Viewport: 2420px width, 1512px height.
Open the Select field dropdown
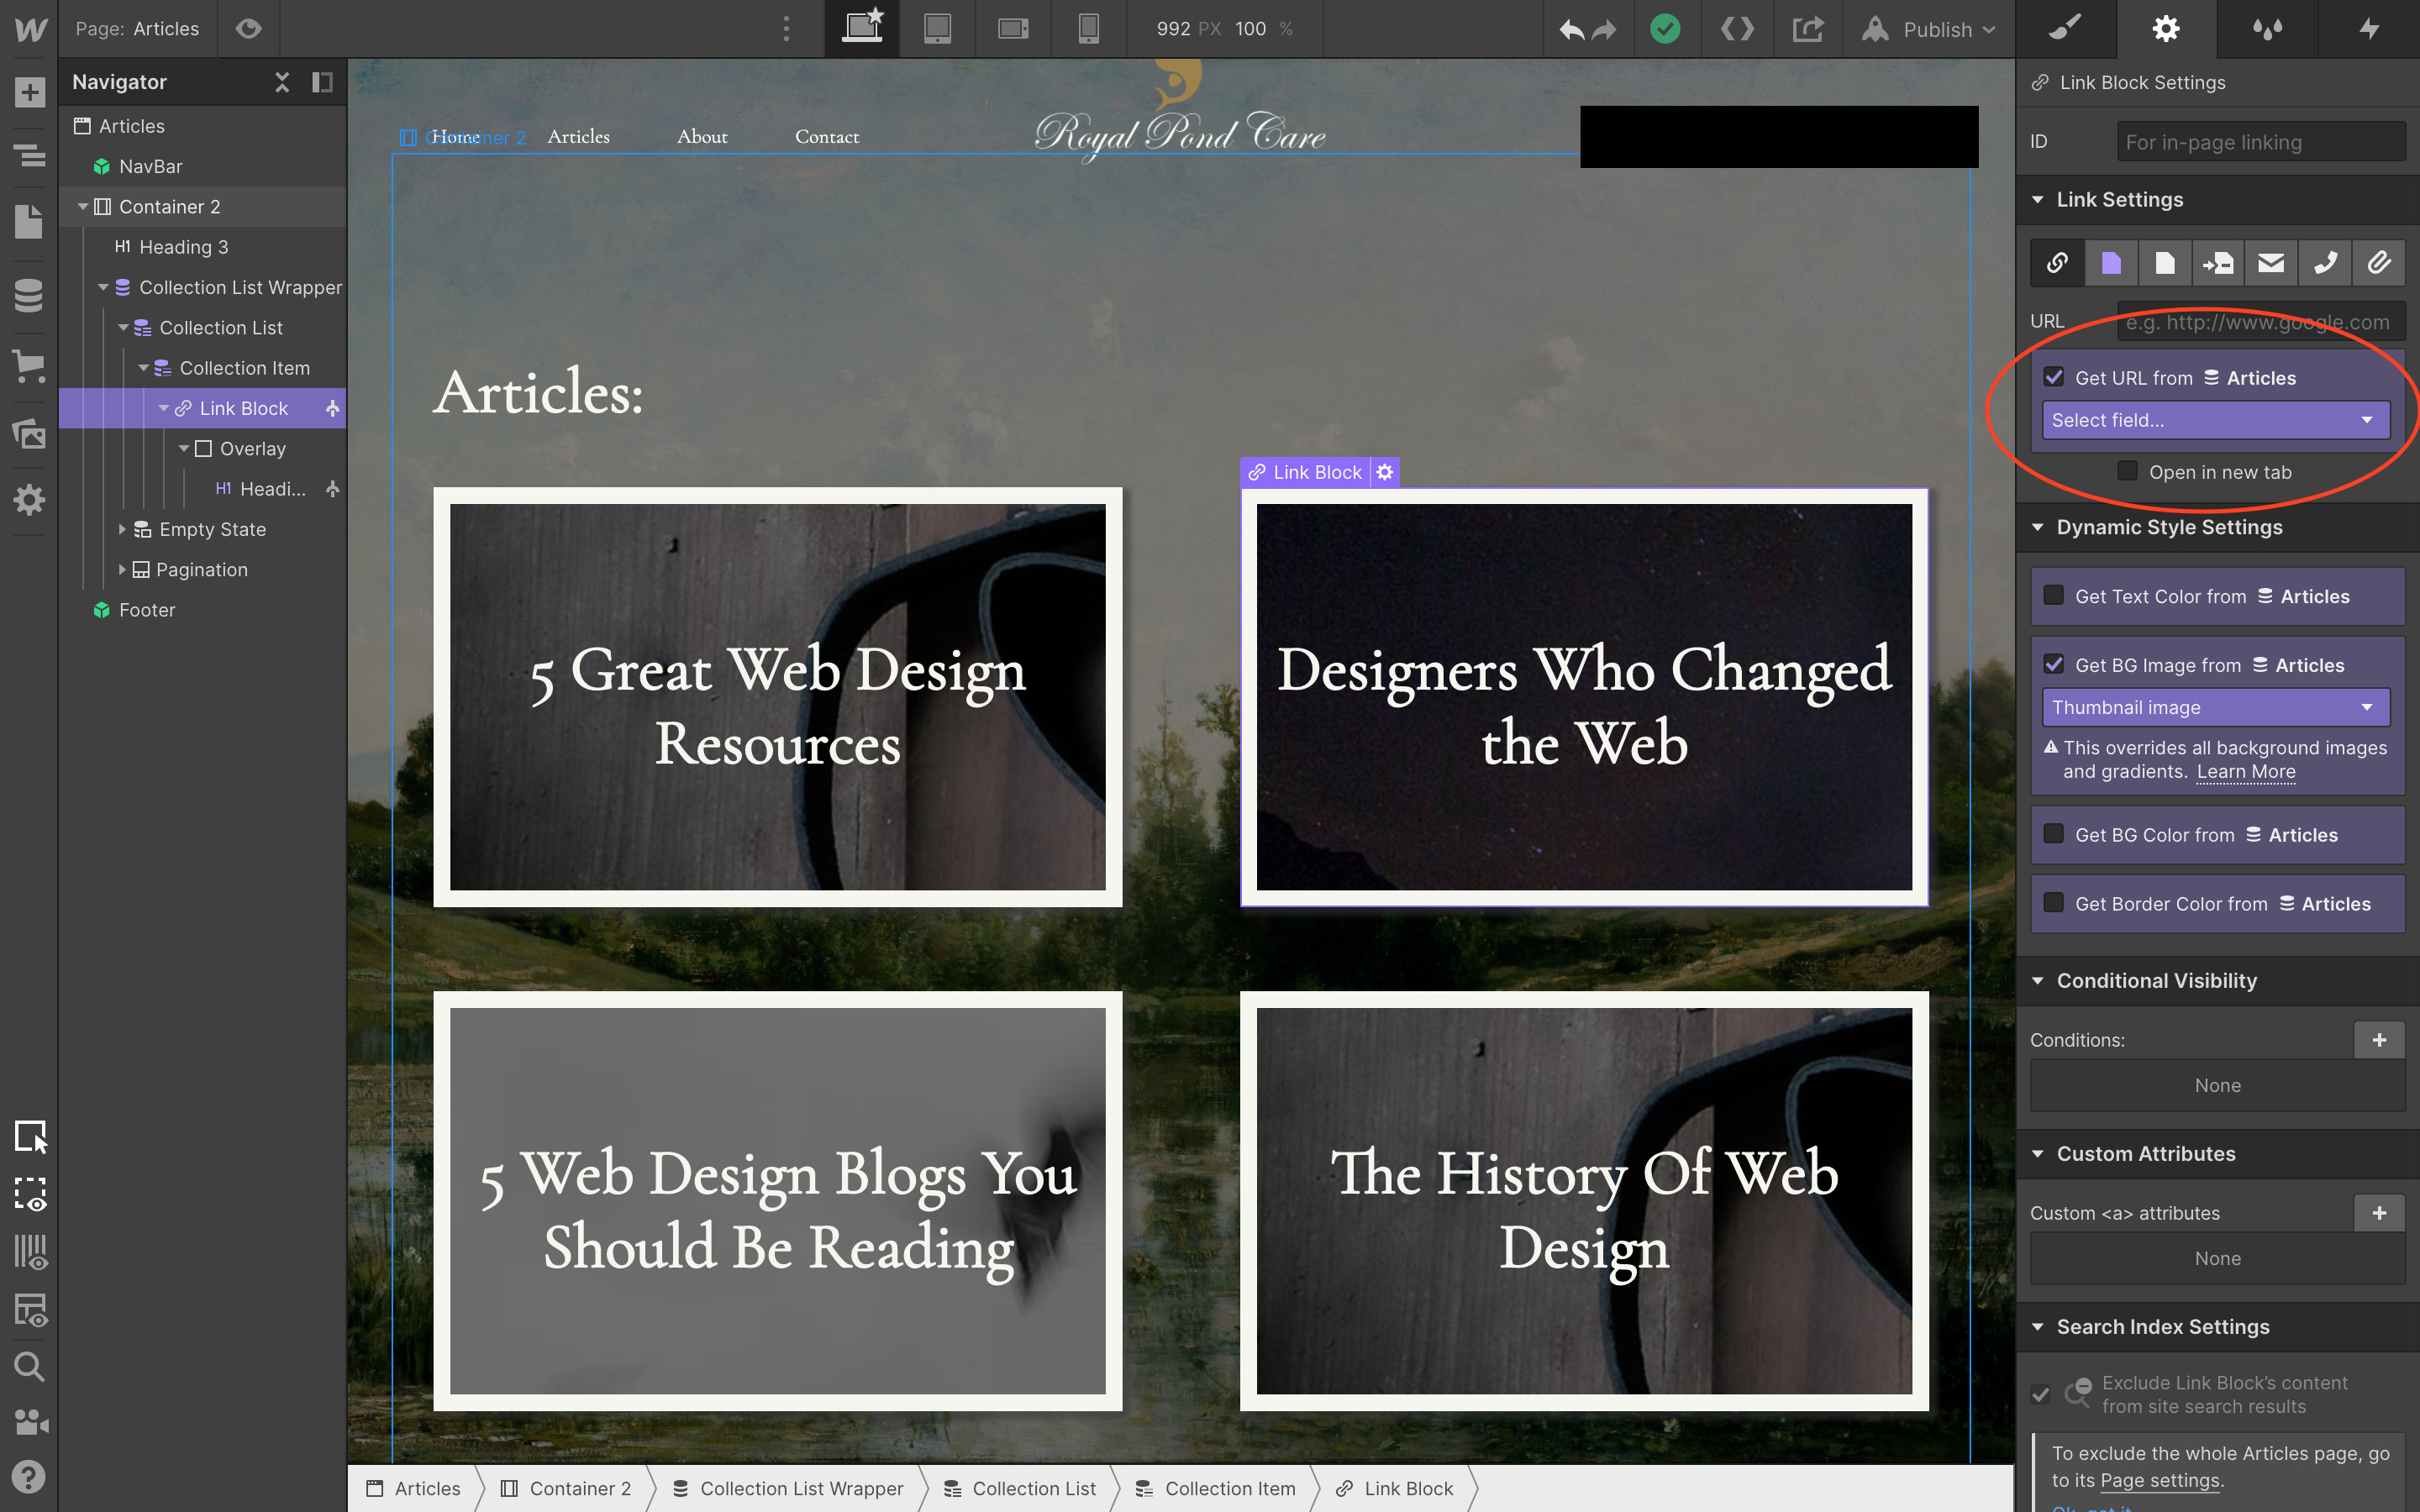point(2215,420)
